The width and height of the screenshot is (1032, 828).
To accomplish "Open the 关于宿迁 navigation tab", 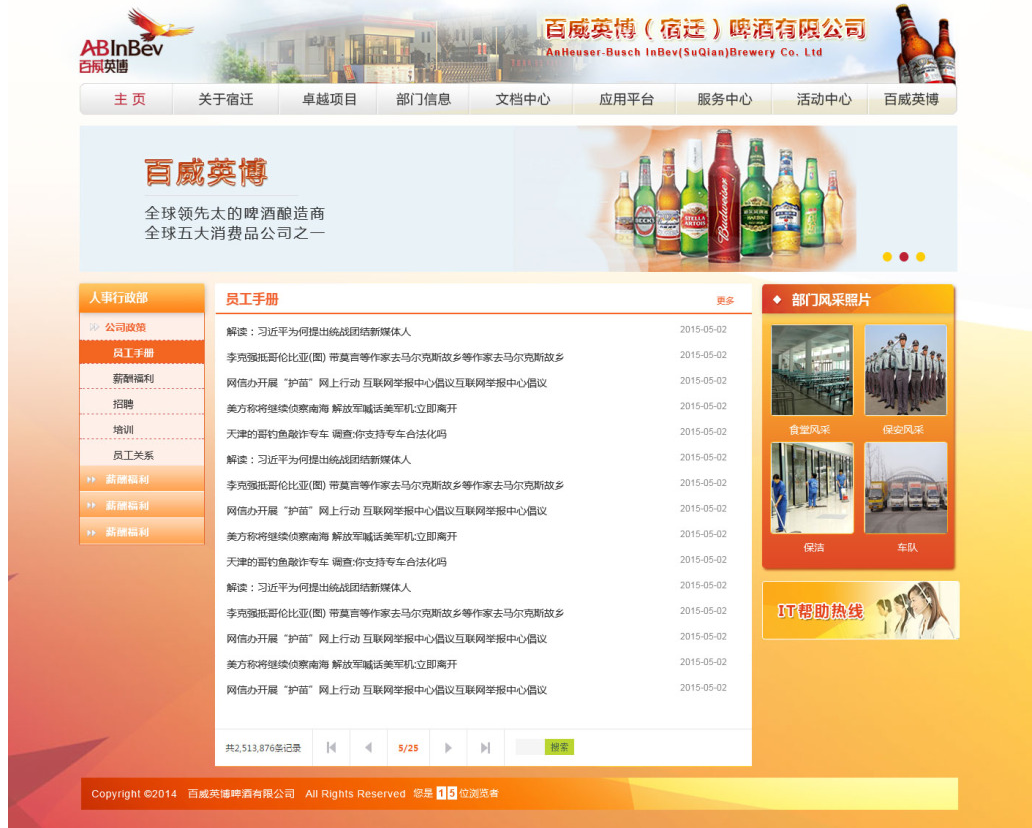I will [226, 99].
